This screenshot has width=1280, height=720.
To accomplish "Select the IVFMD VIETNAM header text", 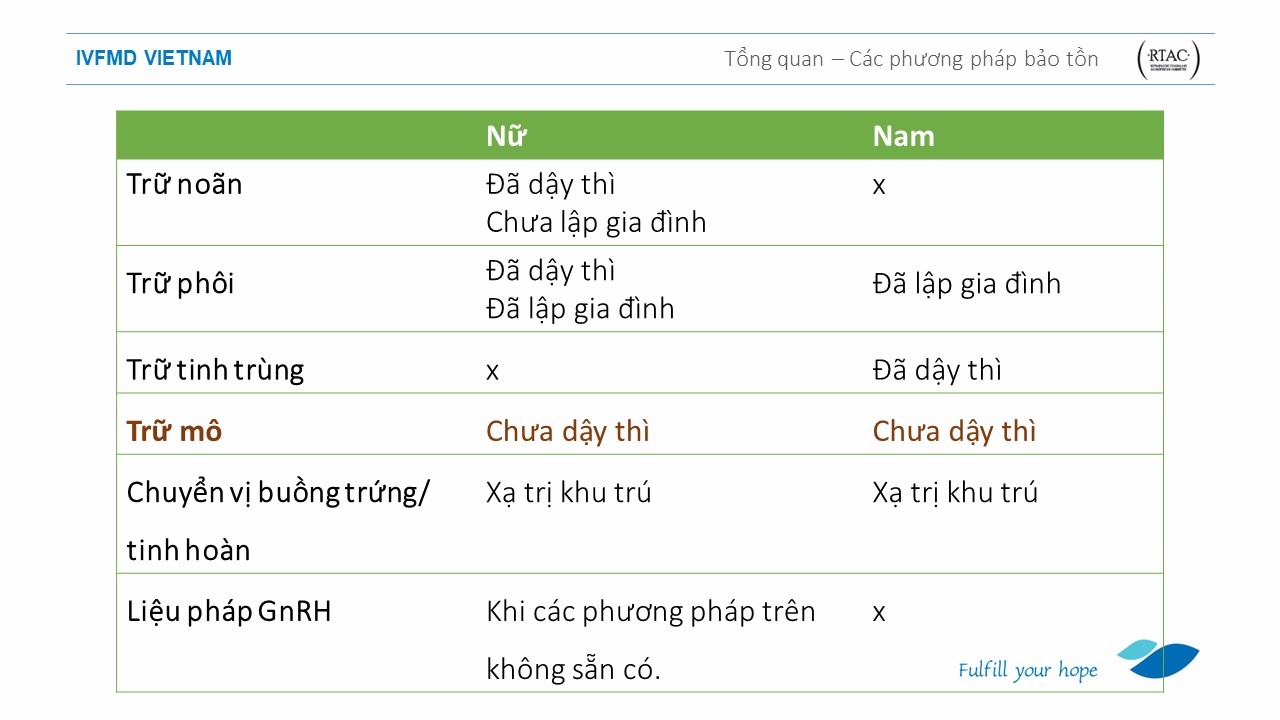I will point(154,59).
